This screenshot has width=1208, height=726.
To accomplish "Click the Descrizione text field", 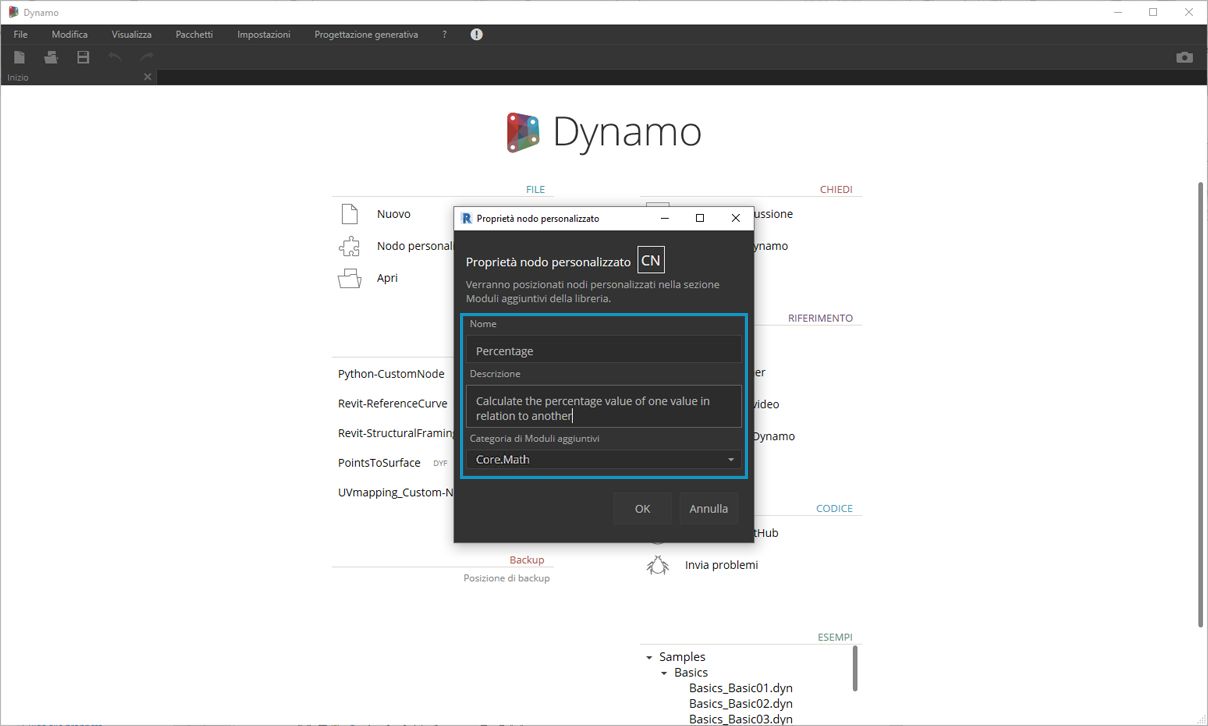I will (604, 407).
